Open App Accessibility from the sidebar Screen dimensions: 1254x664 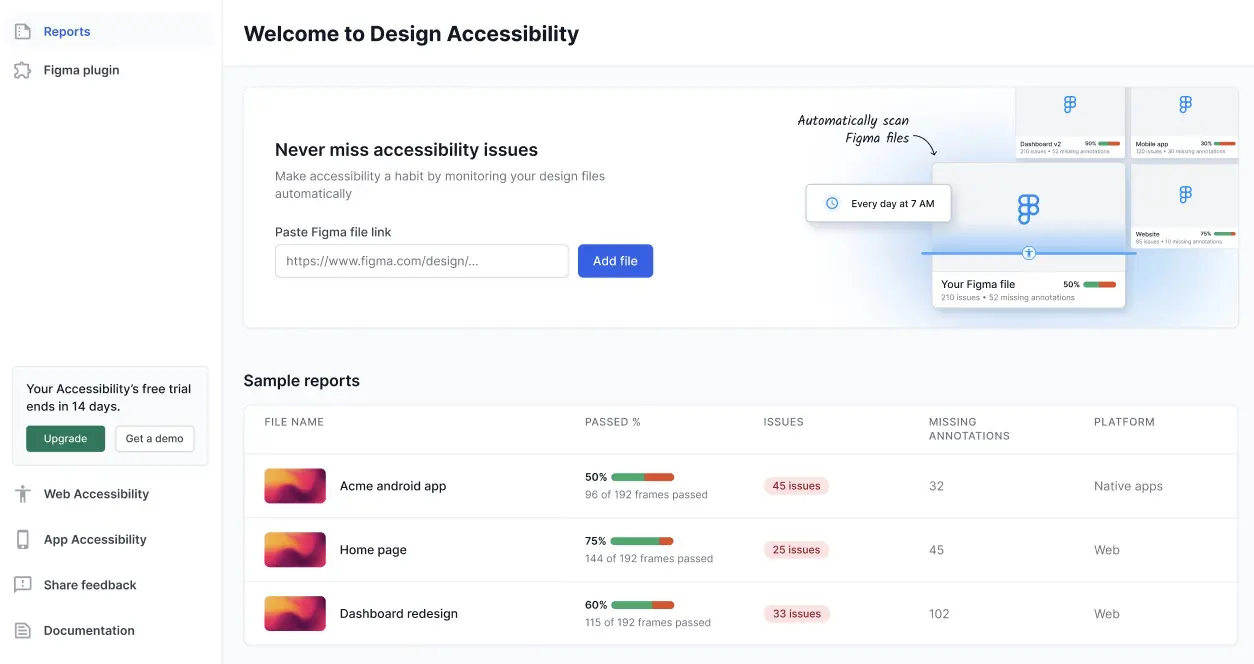(x=22, y=539)
